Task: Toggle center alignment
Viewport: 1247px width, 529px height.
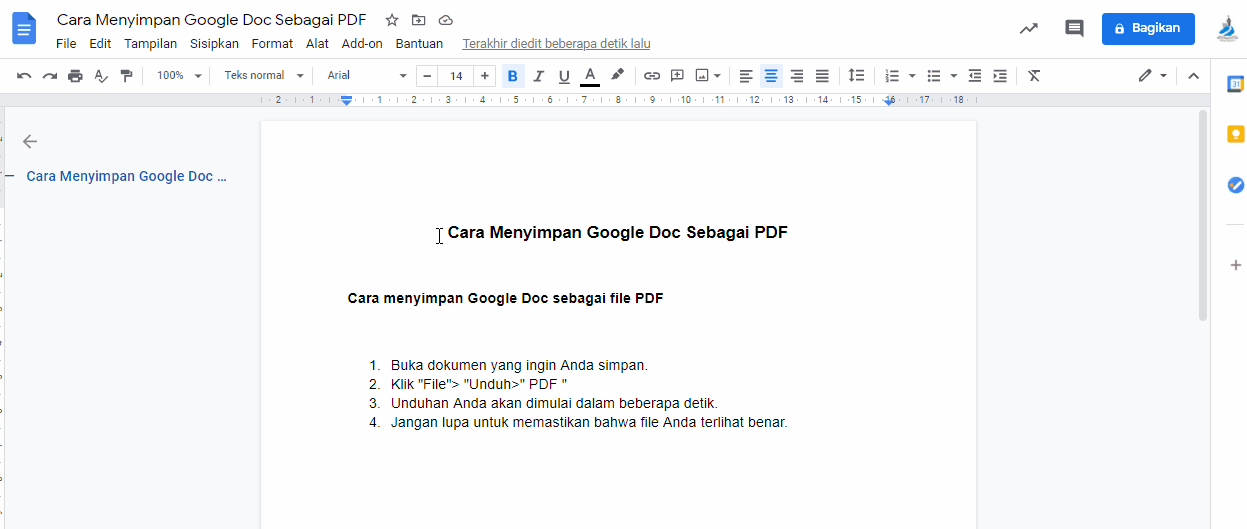Action: [771, 76]
